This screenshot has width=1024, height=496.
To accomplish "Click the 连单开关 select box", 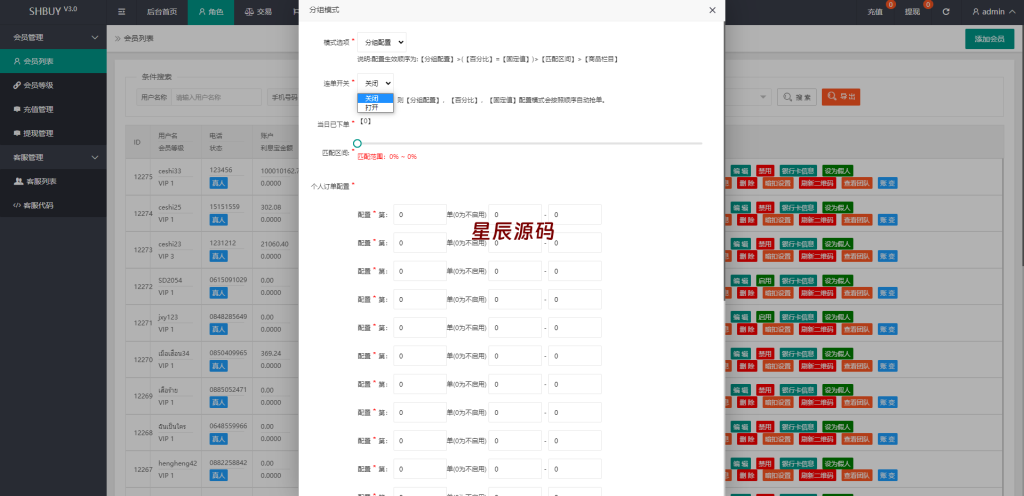I will click(376, 83).
